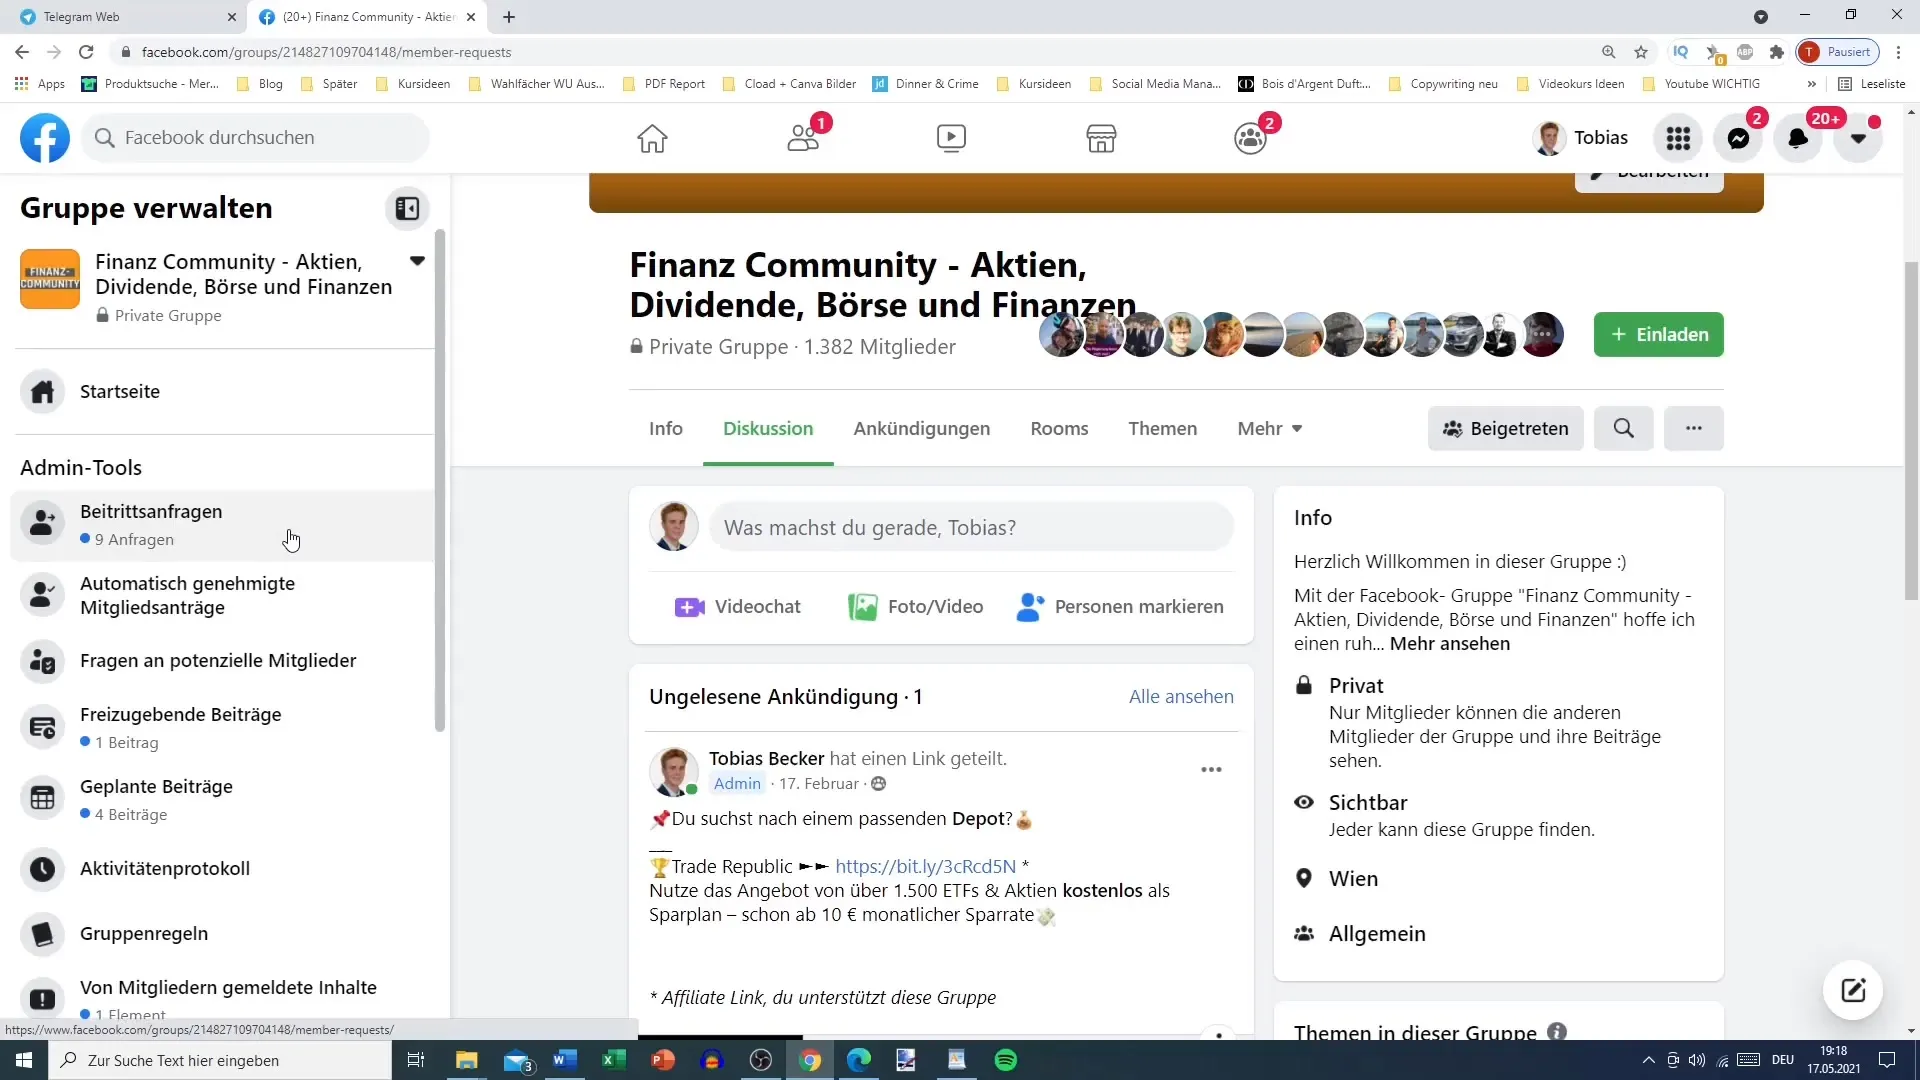Switch to the Diskussion tab
The image size is (1920, 1080).
coord(768,428)
